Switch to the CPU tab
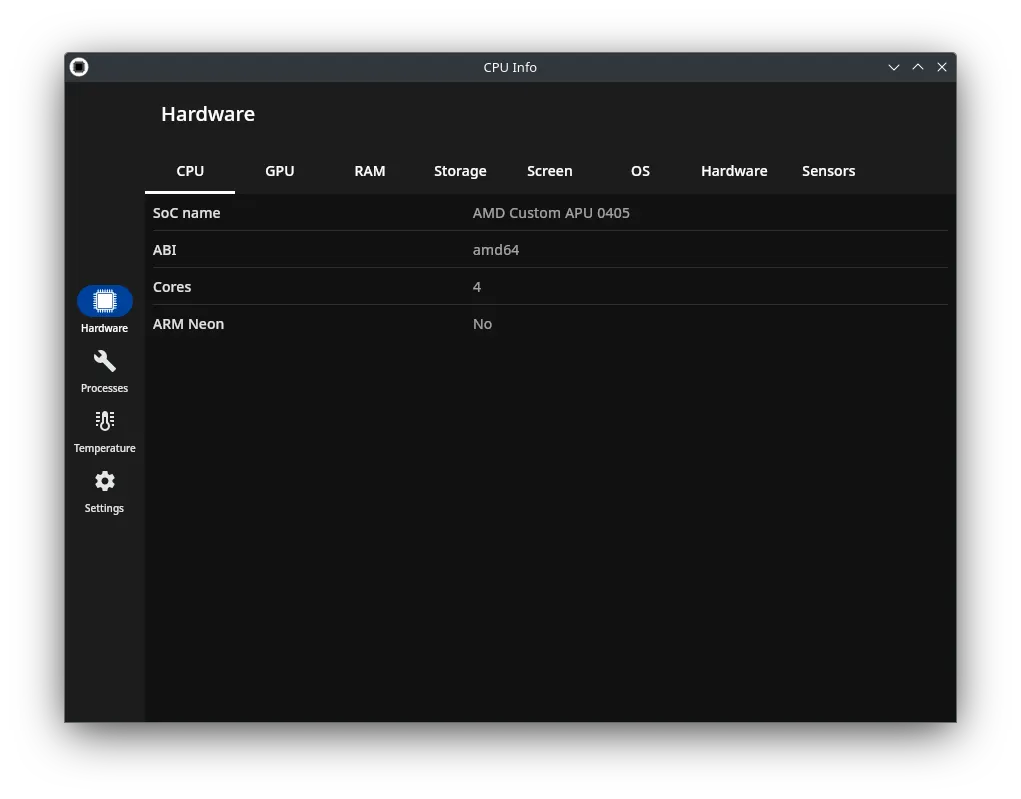Image resolution: width=1021 pixels, height=799 pixels. click(x=190, y=171)
